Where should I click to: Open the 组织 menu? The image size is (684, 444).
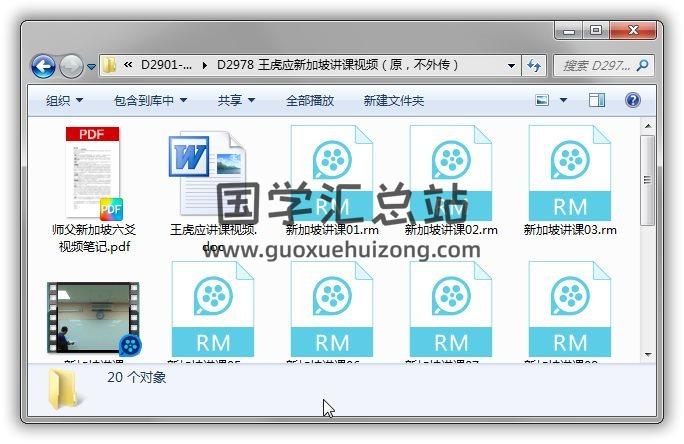(x=64, y=101)
